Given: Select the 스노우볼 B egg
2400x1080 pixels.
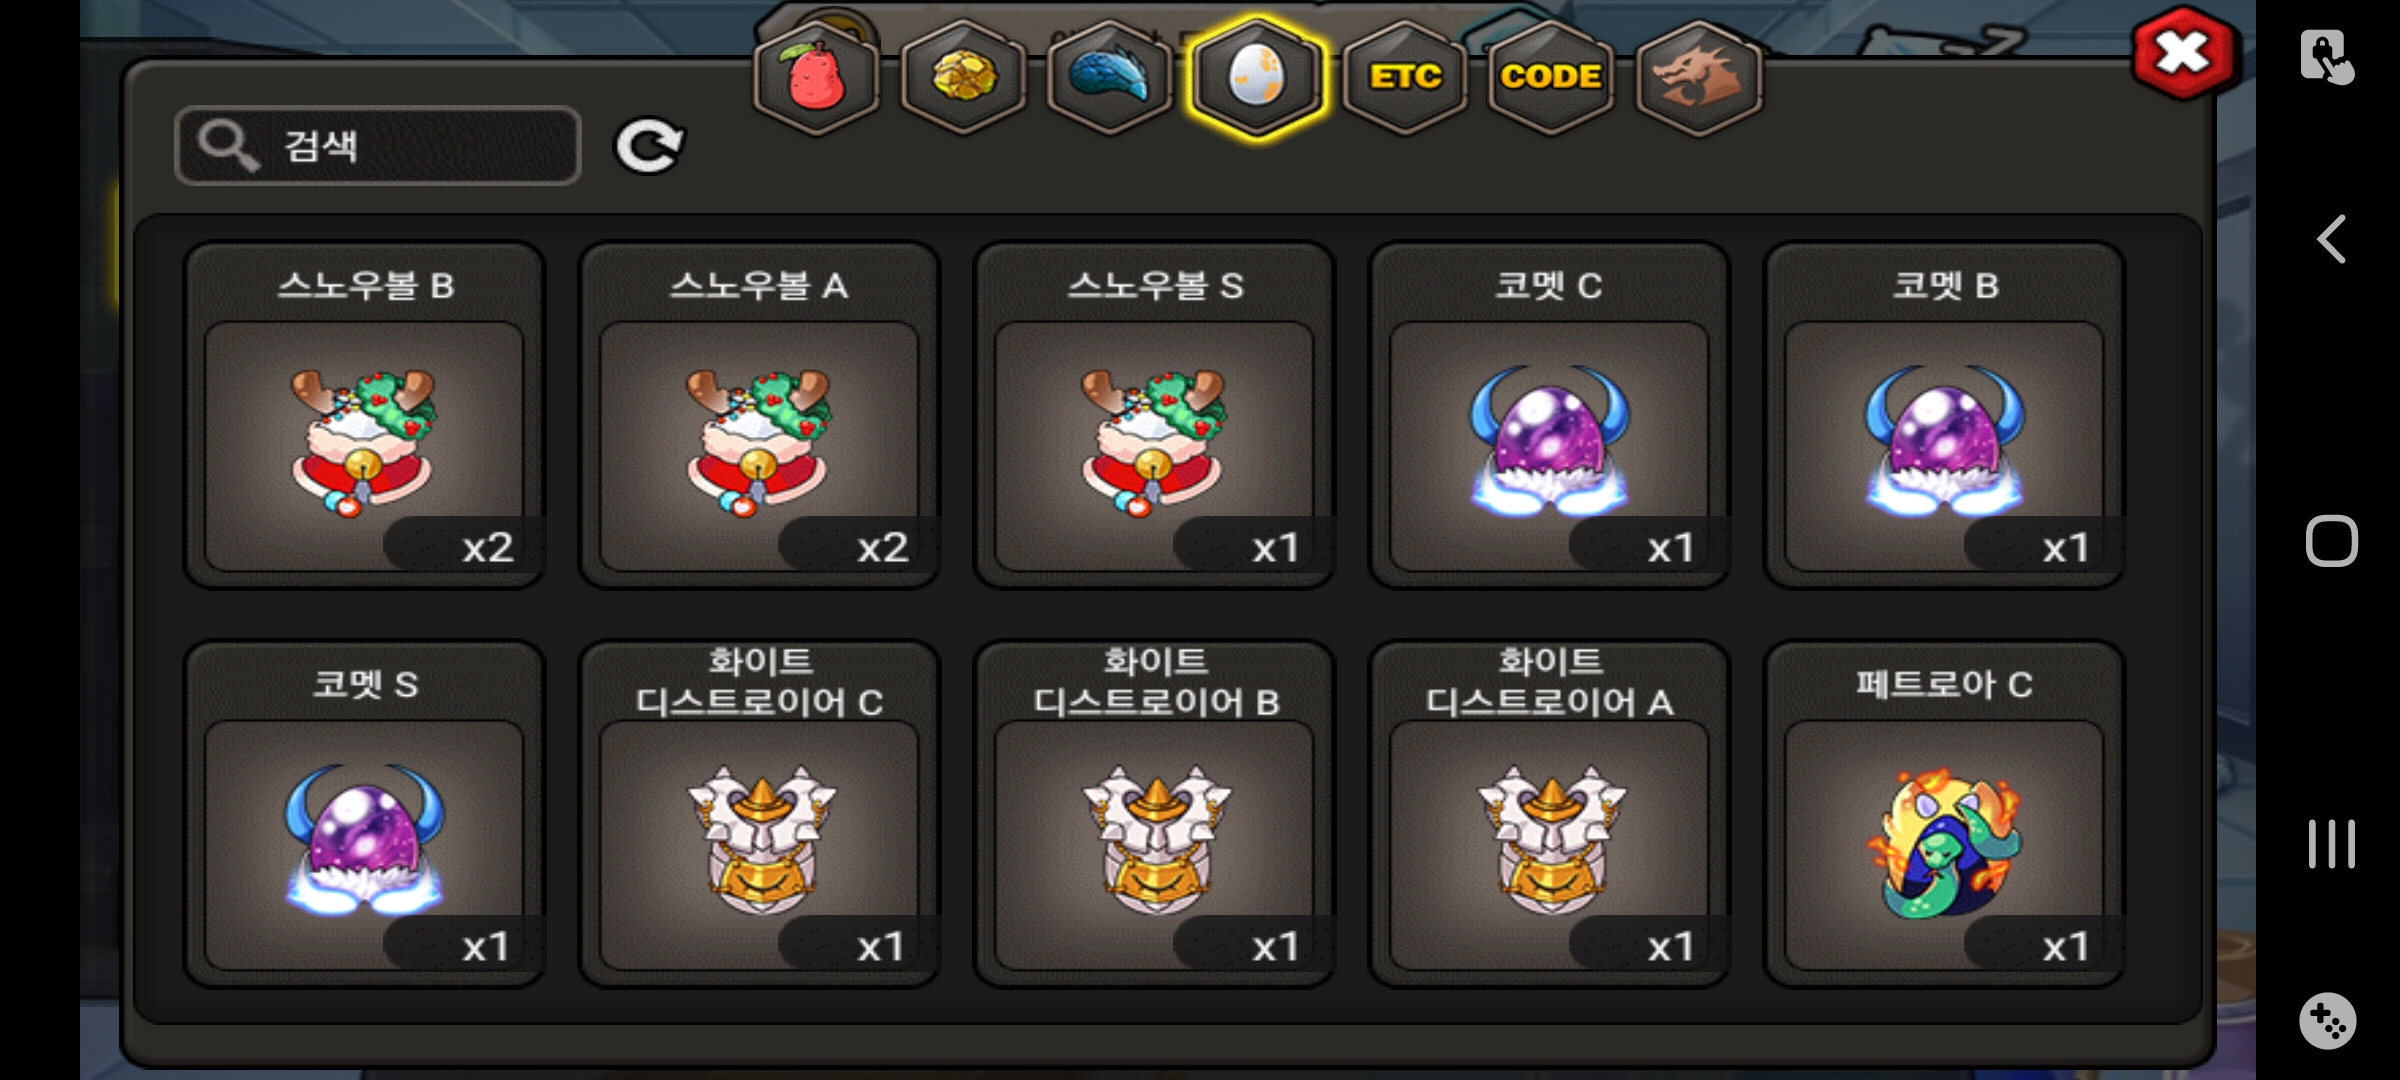Looking at the screenshot, I should tap(365, 415).
